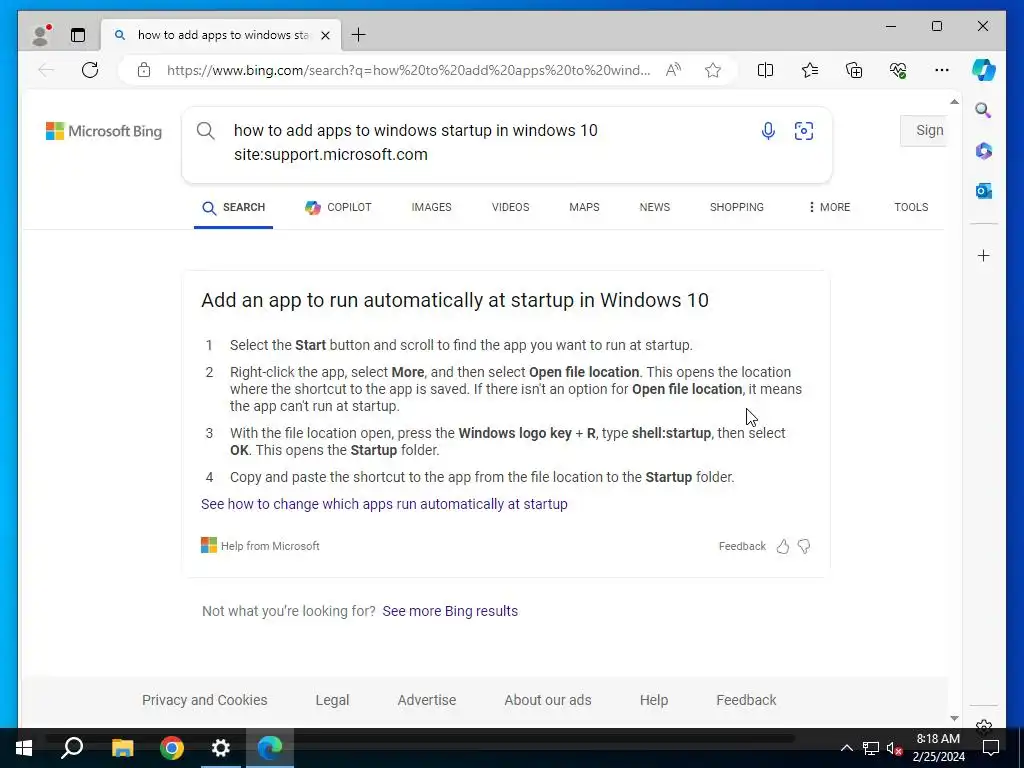Open the sidebar Search tool
Screen dimensions: 1024x768
tap(984, 110)
